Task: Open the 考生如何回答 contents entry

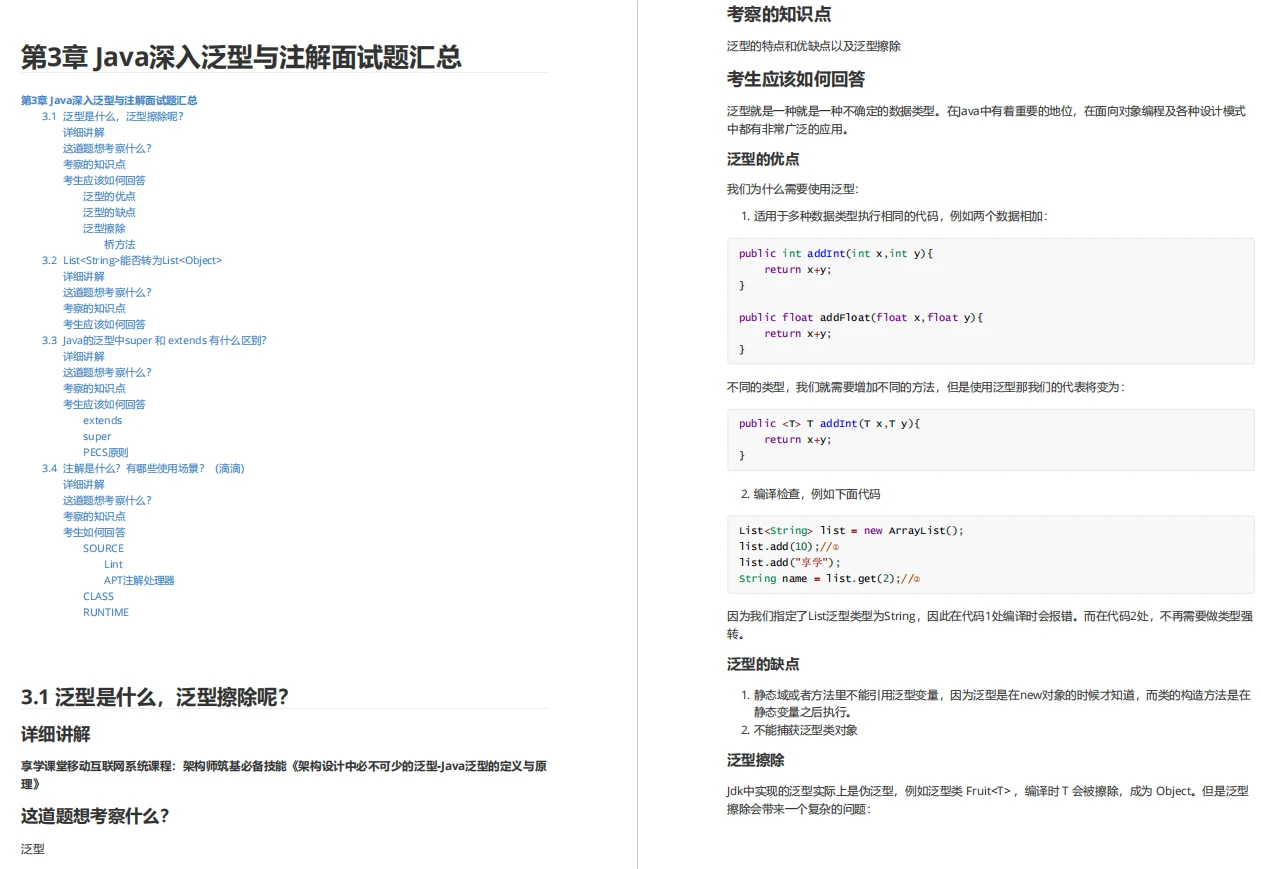Action: point(94,532)
